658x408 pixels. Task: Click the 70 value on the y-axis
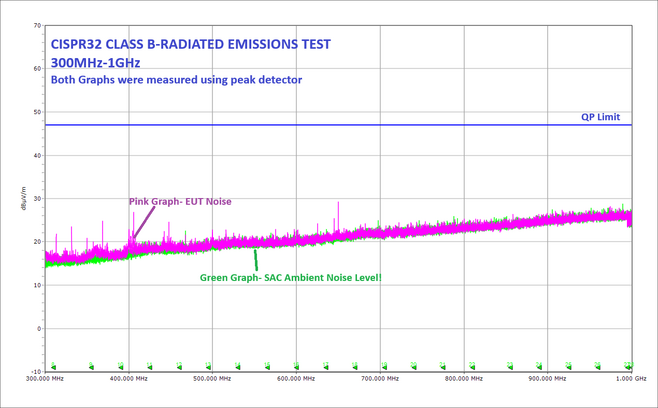click(x=36, y=26)
